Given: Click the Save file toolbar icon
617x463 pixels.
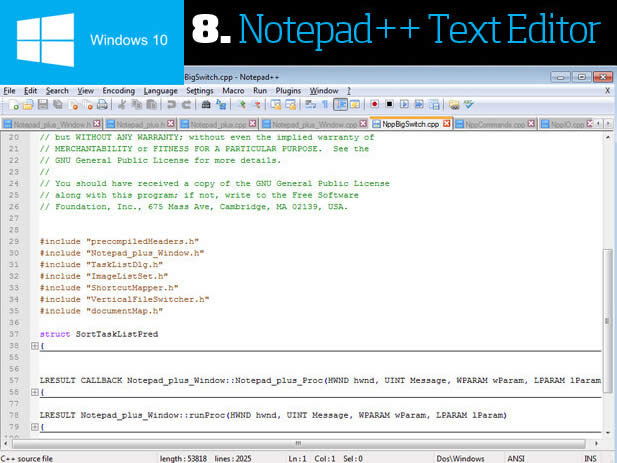Looking at the screenshot, I should (x=42, y=104).
